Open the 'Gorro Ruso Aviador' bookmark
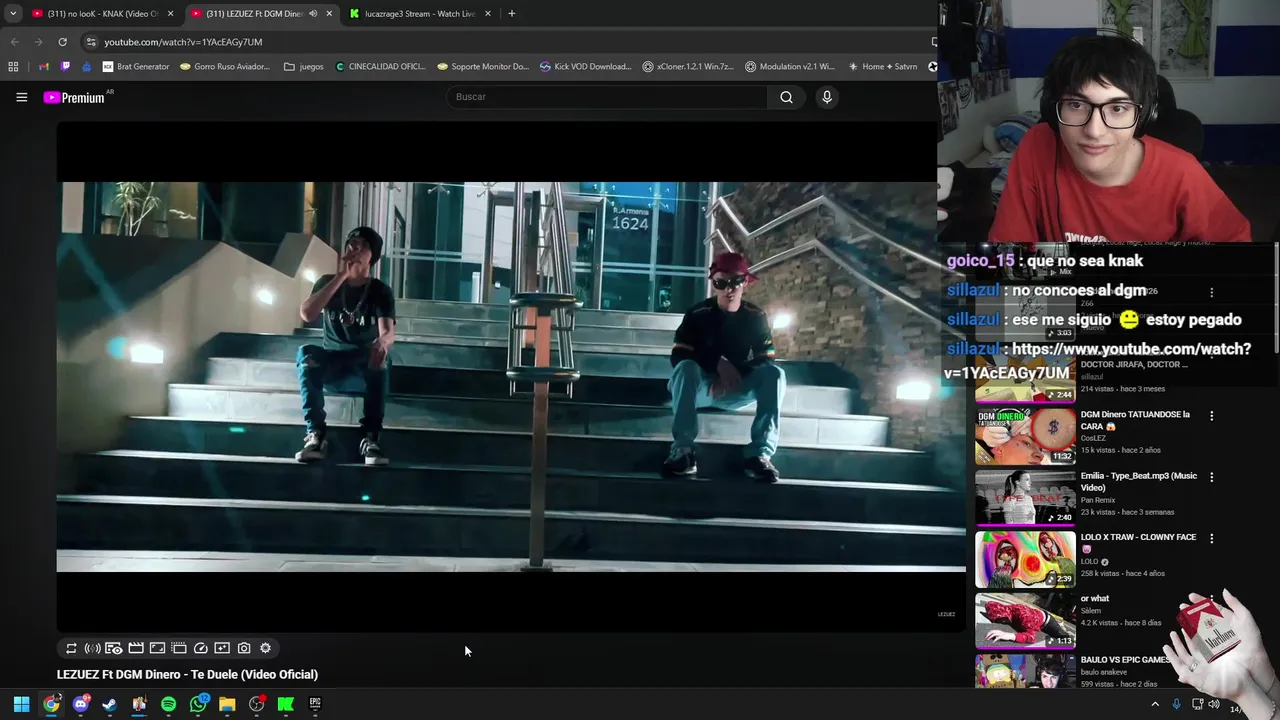 pos(225,67)
